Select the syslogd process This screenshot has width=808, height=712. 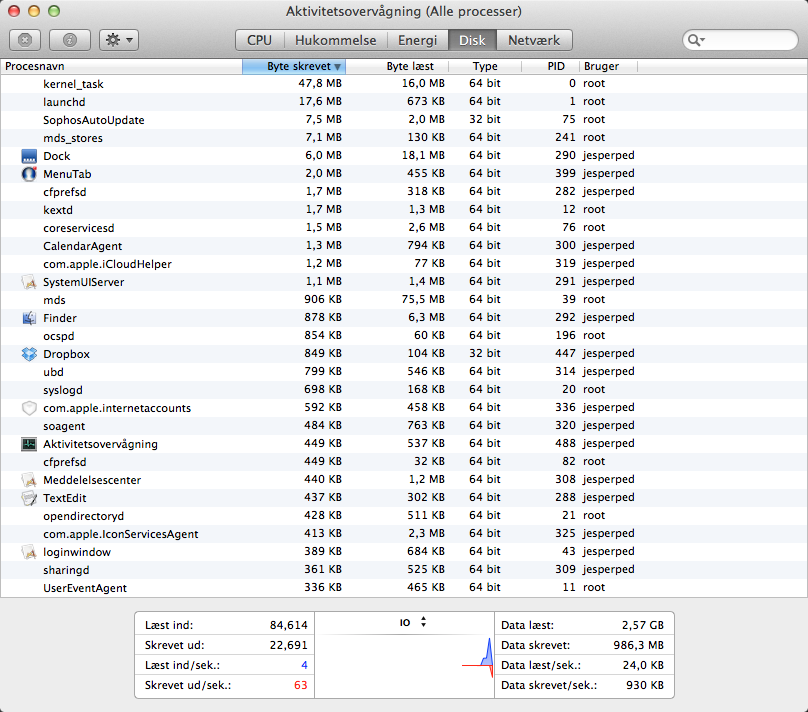click(404, 390)
